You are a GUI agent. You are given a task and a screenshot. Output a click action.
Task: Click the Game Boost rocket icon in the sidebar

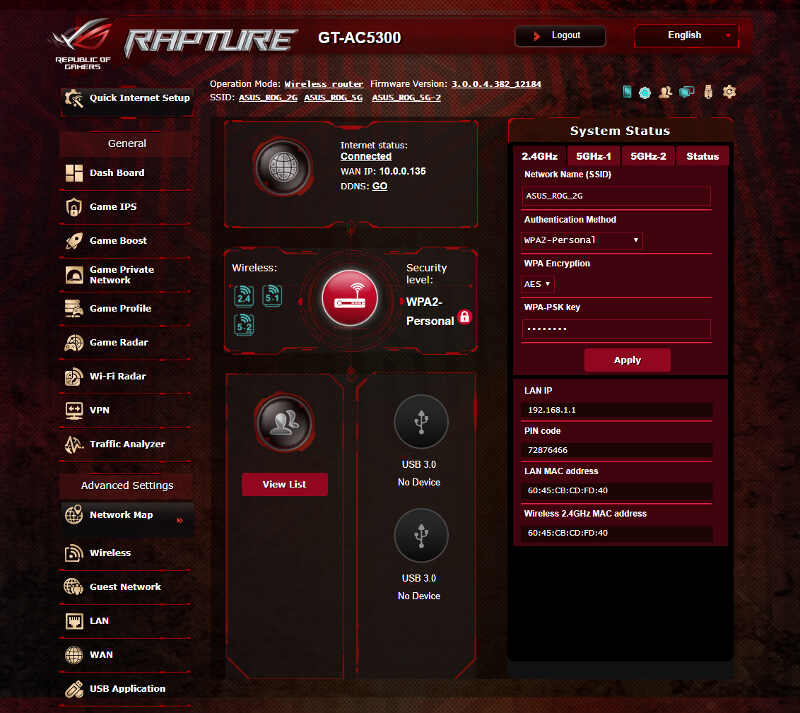coord(74,240)
